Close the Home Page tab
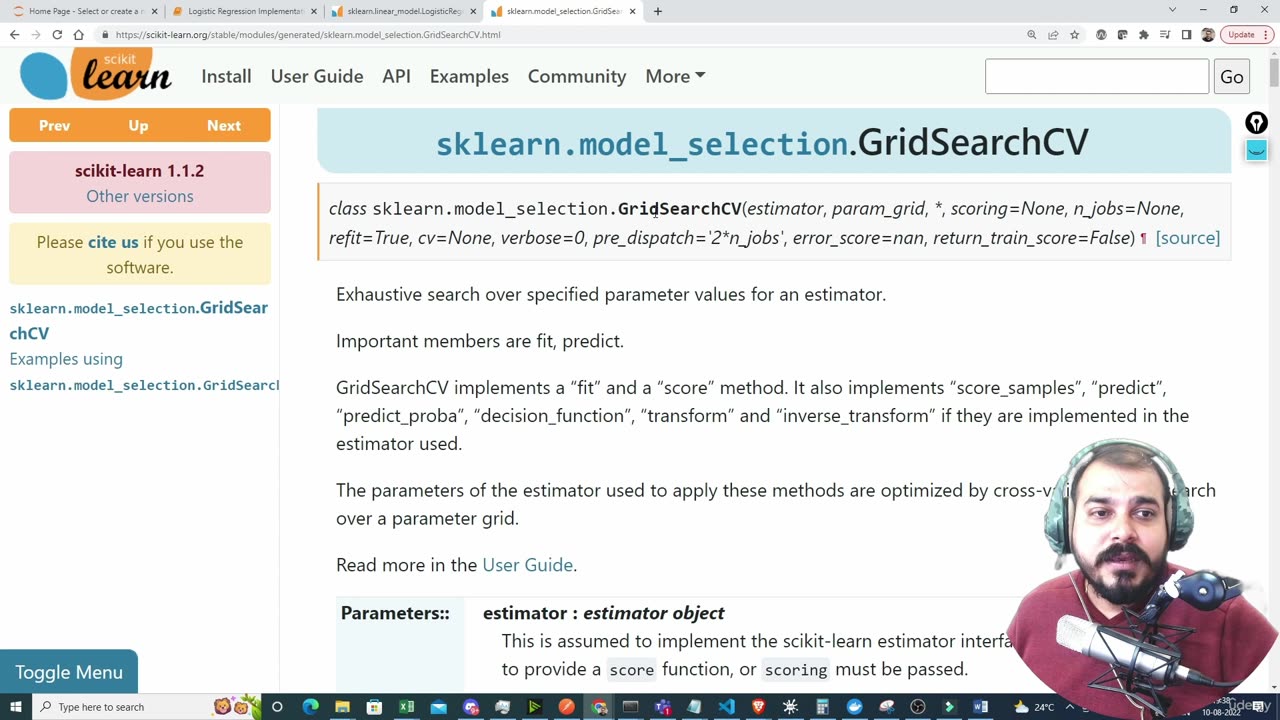The width and height of the screenshot is (1280, 720). pyautogui.click(x=154, y=11)
